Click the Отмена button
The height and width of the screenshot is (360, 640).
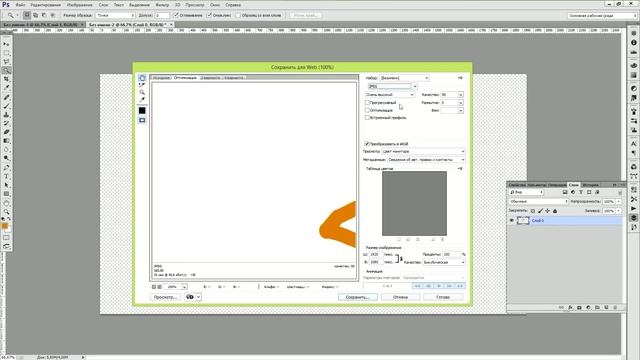click(400, 297)
